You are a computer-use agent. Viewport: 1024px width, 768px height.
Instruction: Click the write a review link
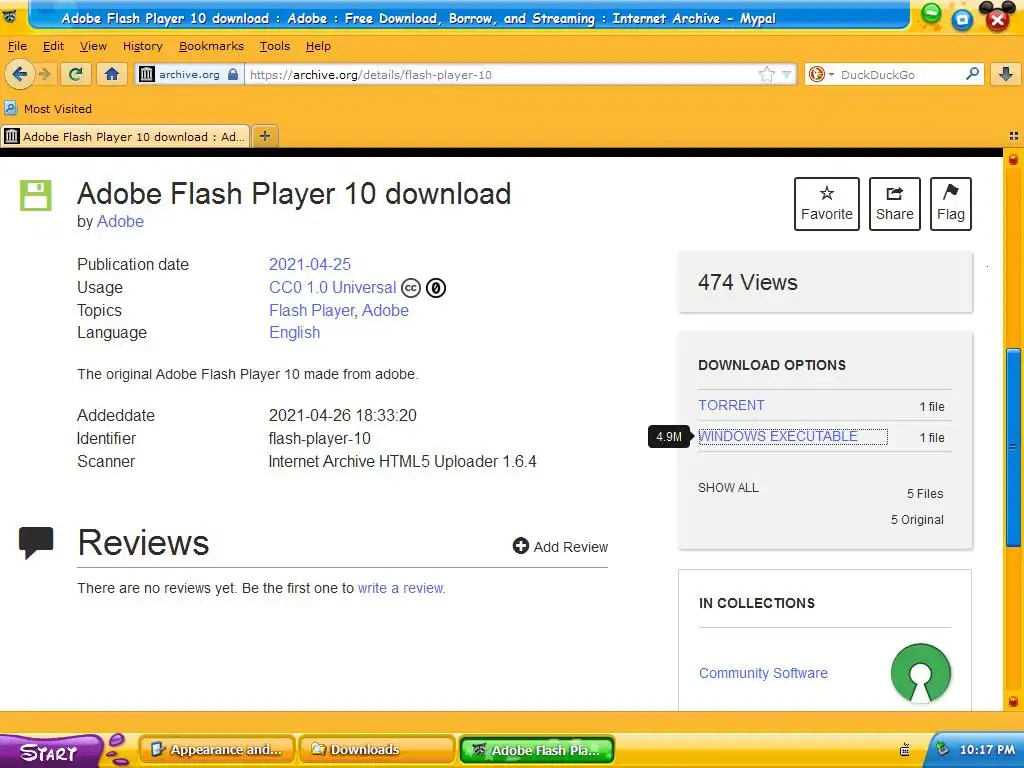401,588
